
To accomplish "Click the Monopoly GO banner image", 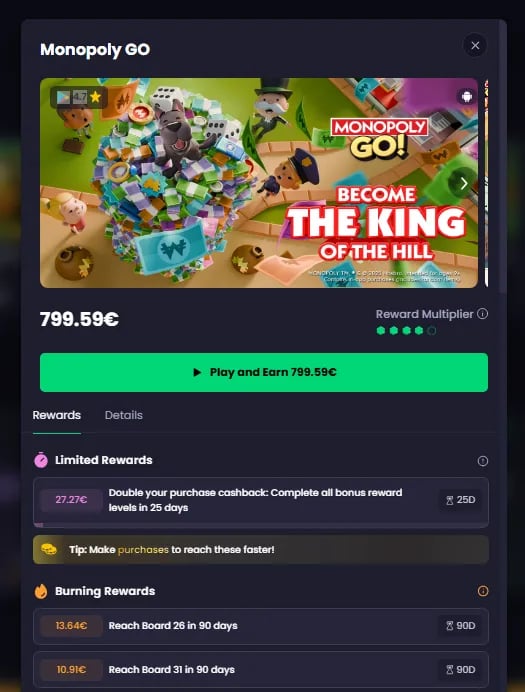I will pyautogui.click(x=259, y=183).
